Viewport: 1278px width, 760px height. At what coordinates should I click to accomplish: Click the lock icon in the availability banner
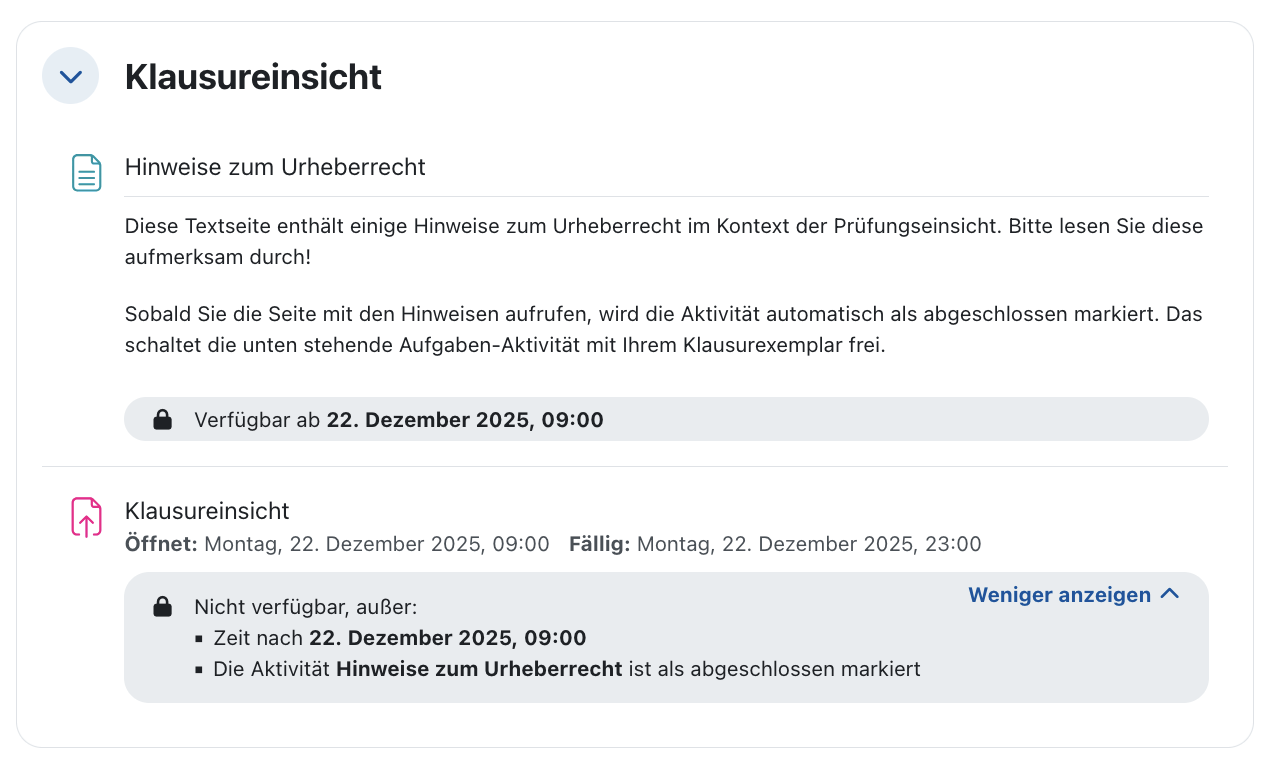coord(162,419)
